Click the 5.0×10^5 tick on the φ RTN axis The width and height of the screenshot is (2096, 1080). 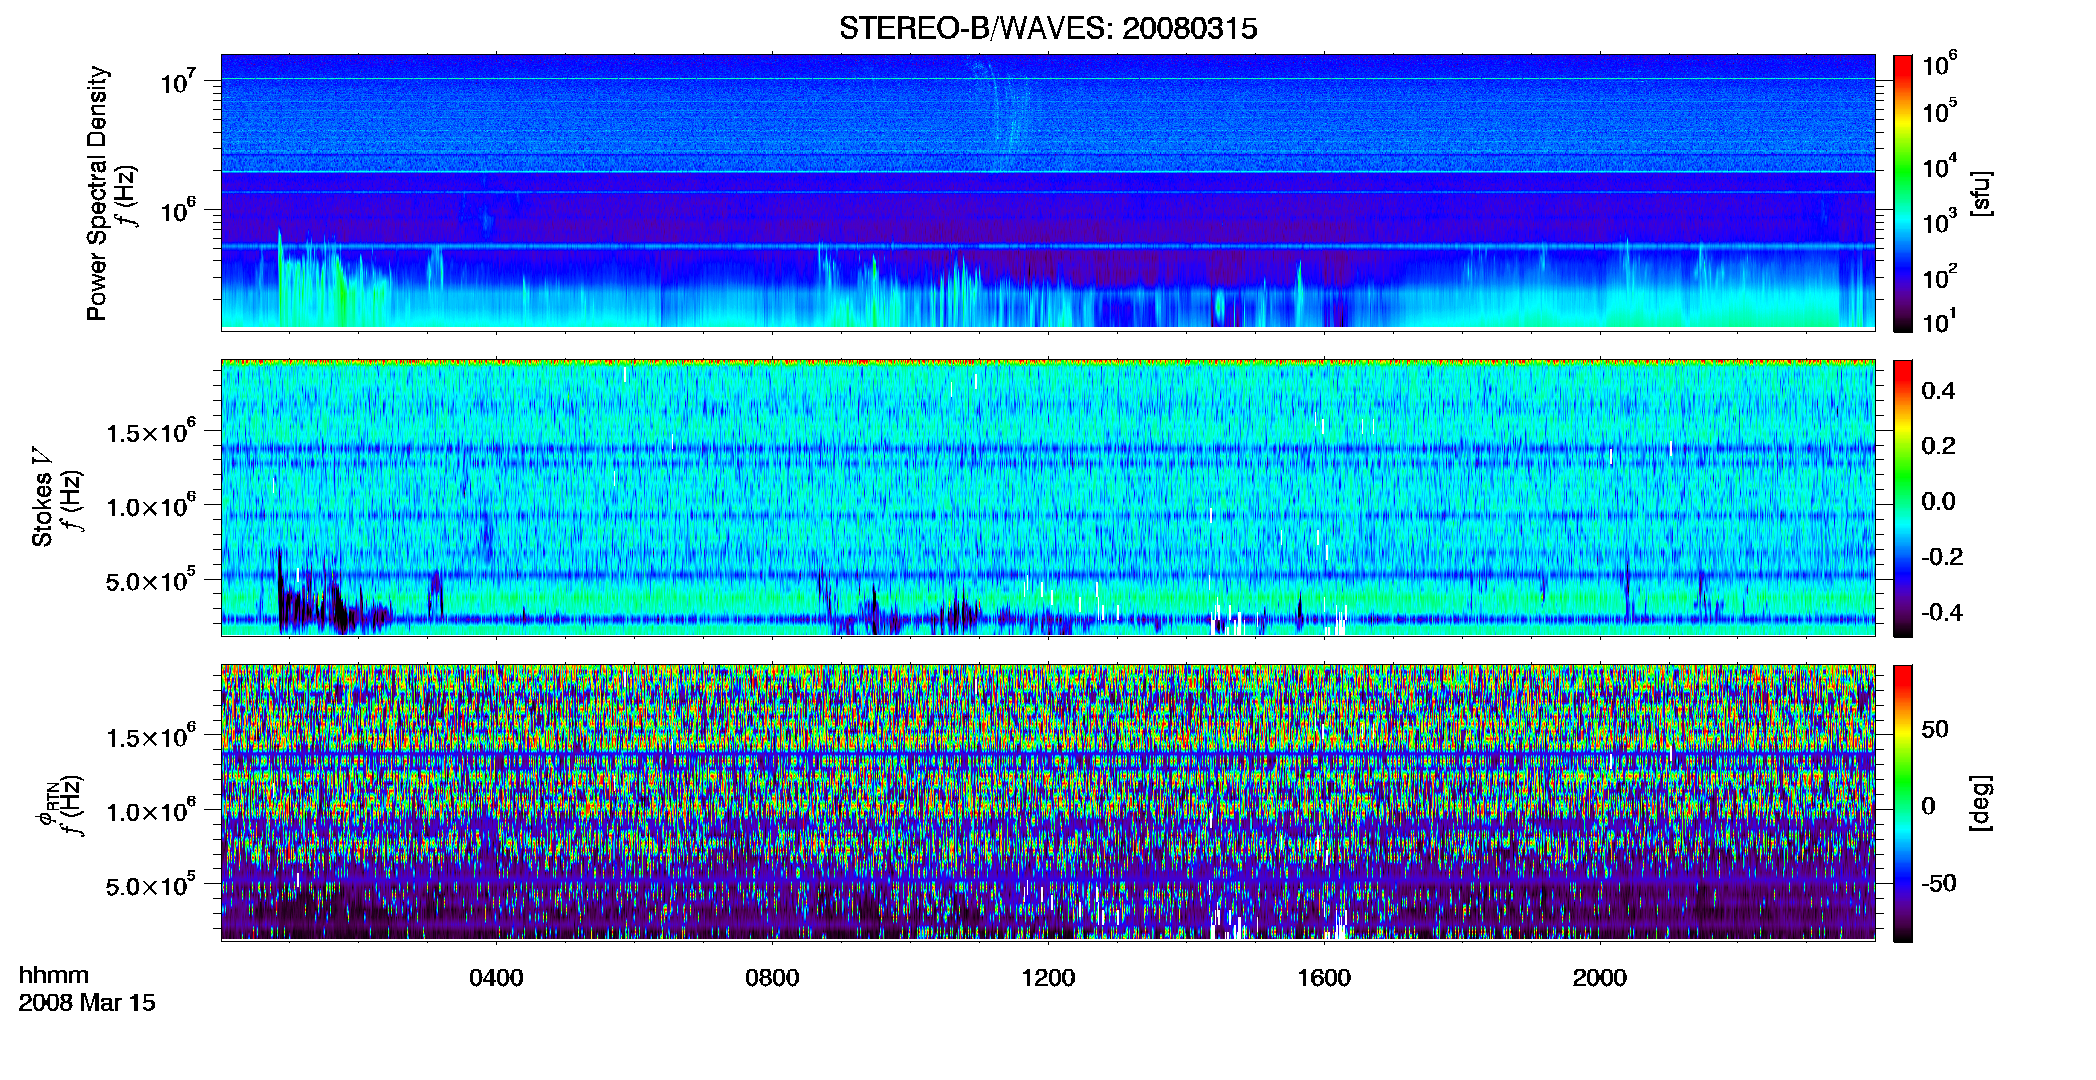pyautogui.click(x=151, y=885)
